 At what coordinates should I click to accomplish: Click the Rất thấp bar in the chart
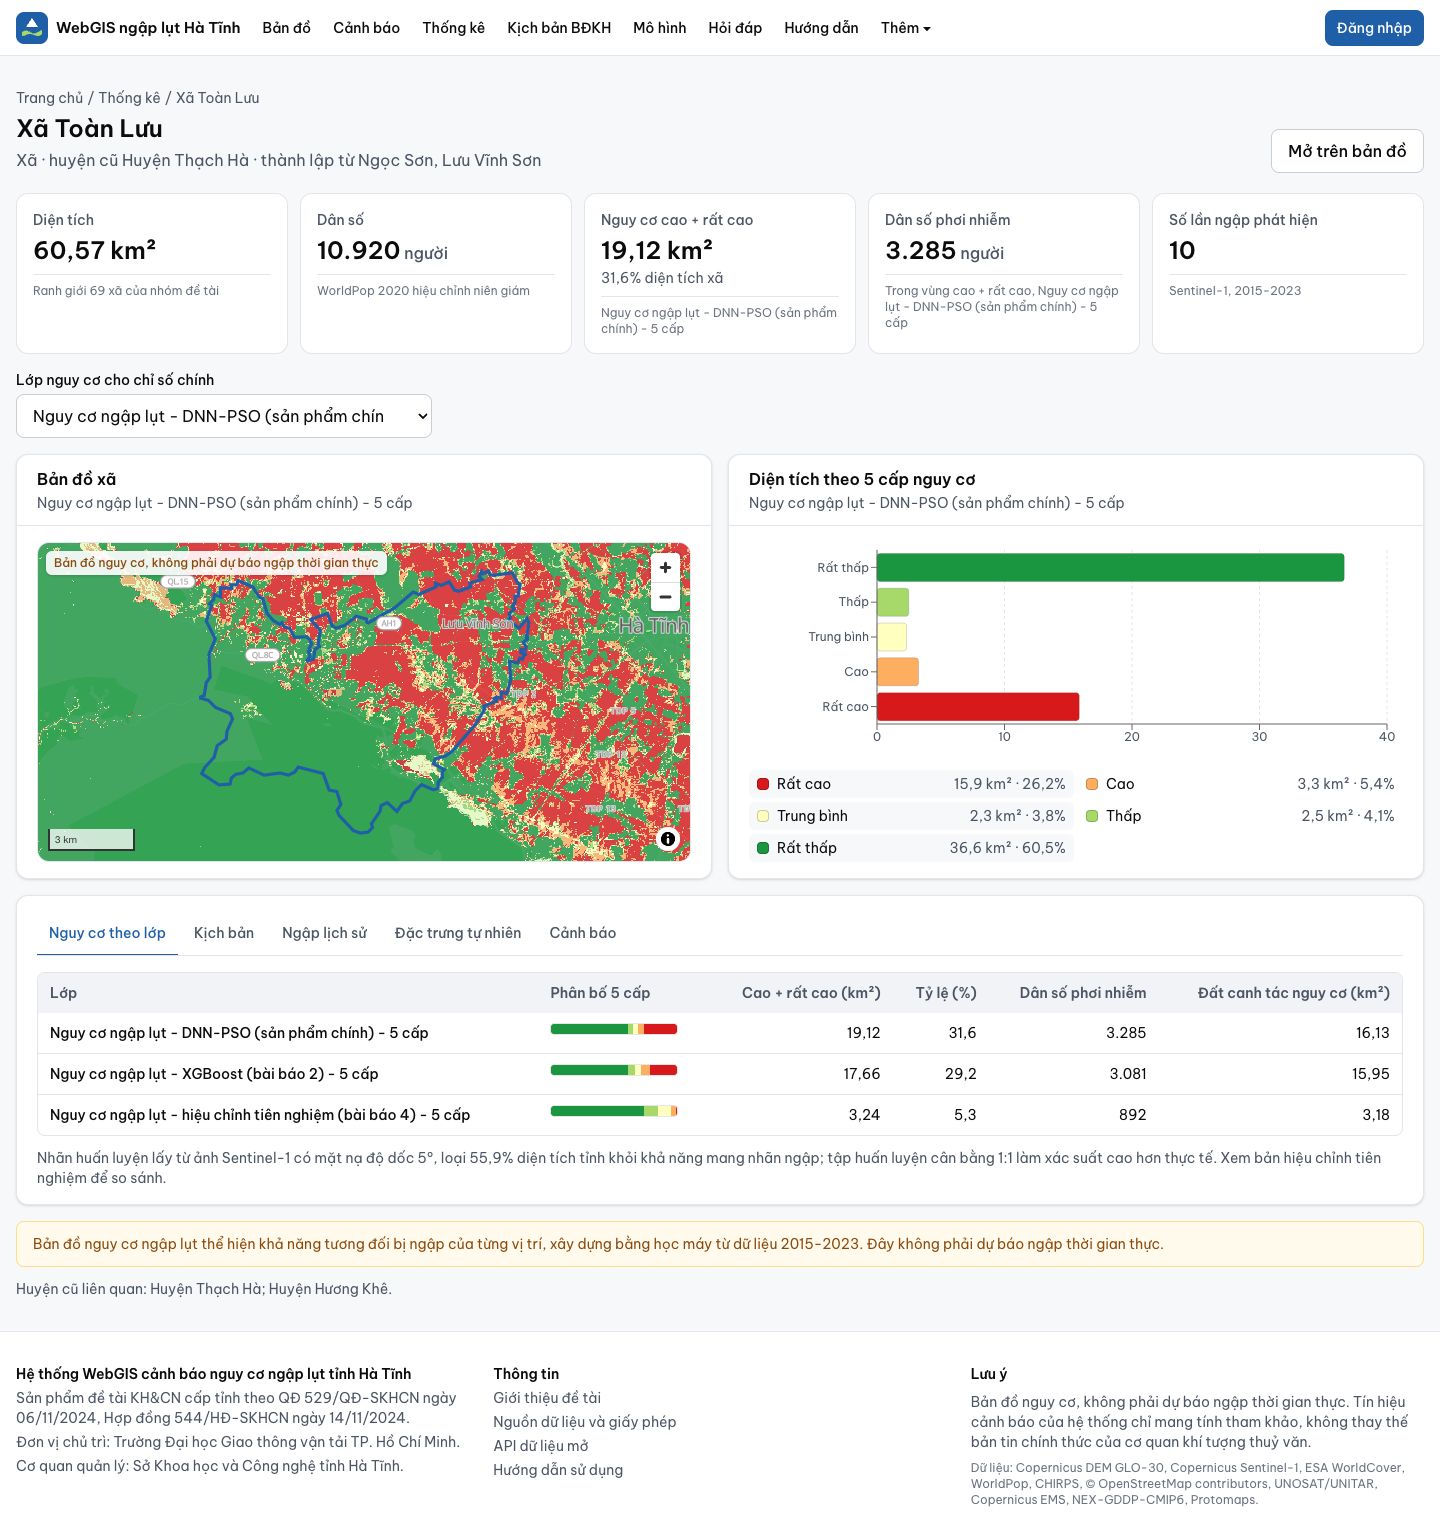tap(1110, 567)
